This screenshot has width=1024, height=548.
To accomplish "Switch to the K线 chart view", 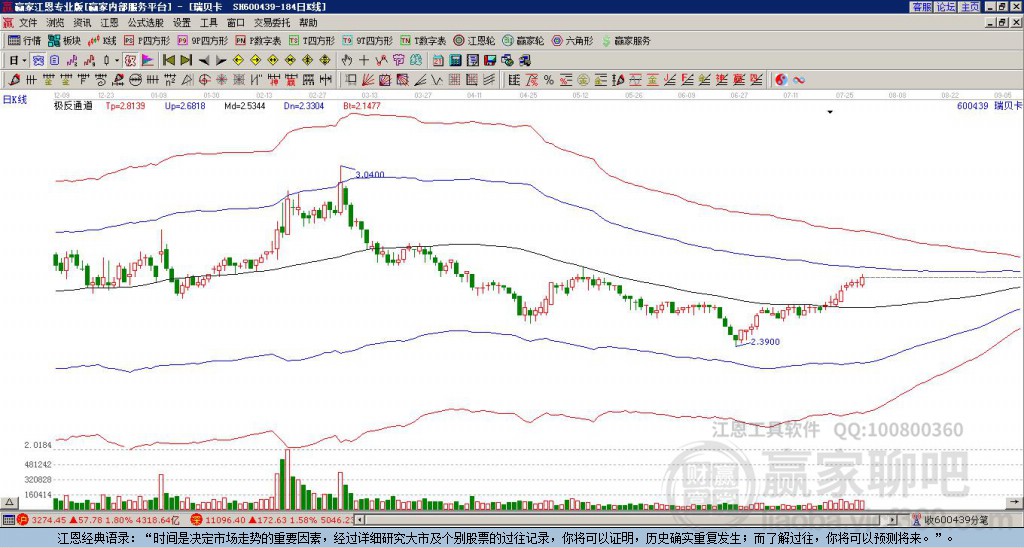I will pyautogui.click(x=102, y=40).
